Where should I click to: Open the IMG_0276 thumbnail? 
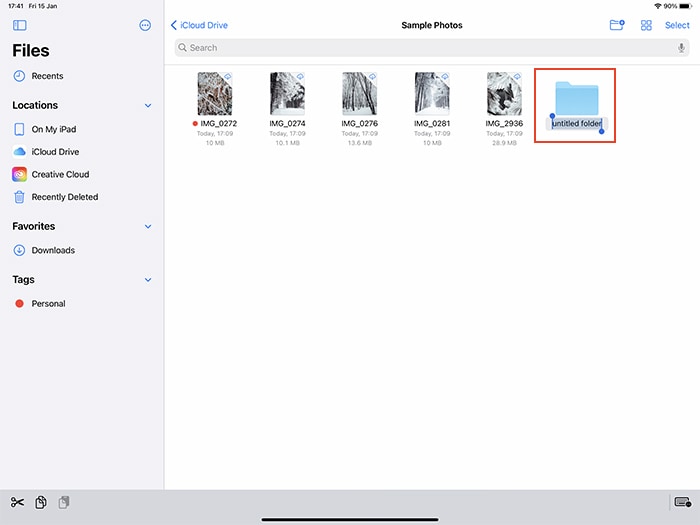tap(360, 94)
